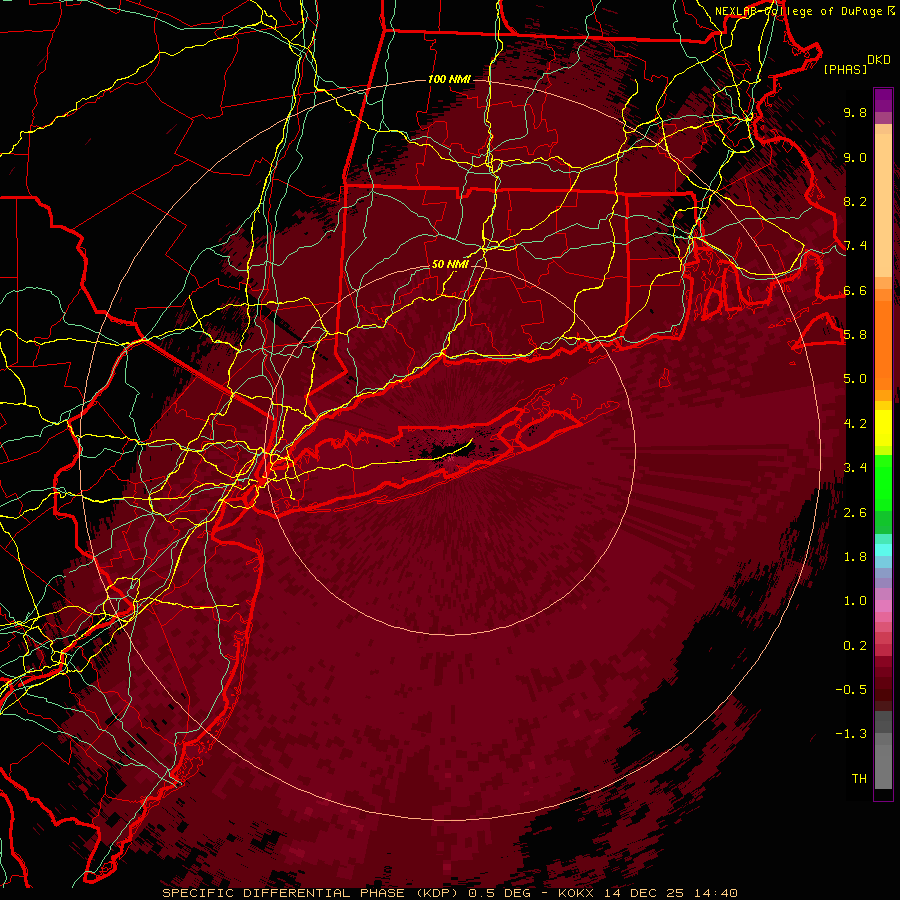The width and height of the screenshot is (900, 900).
Task: Click the 8.2 value on the scale
Action: click(x=855, y=201)
